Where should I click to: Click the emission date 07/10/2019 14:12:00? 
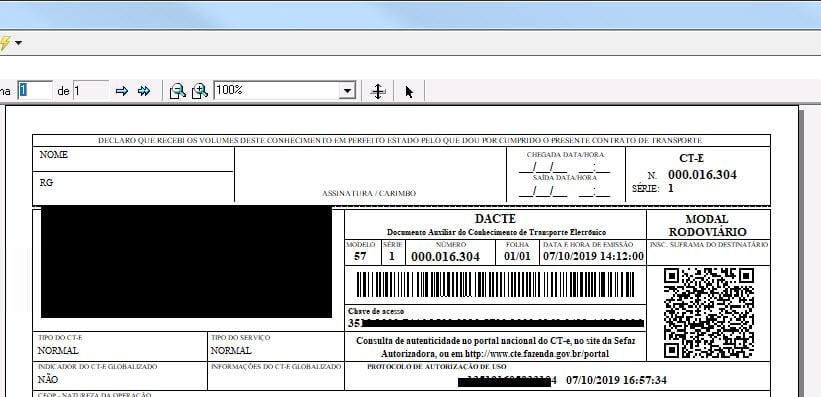coord(593,257)
